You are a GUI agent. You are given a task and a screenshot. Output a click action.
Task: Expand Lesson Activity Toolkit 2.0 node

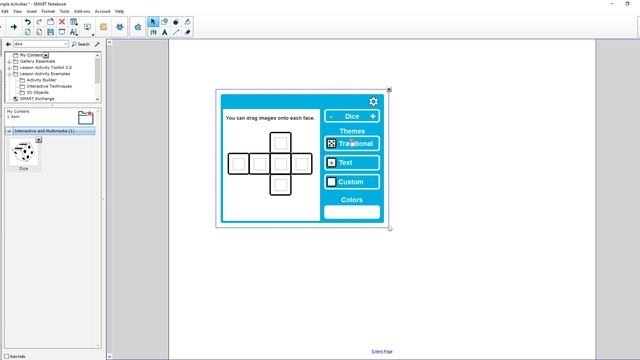(x=9, y=68)
